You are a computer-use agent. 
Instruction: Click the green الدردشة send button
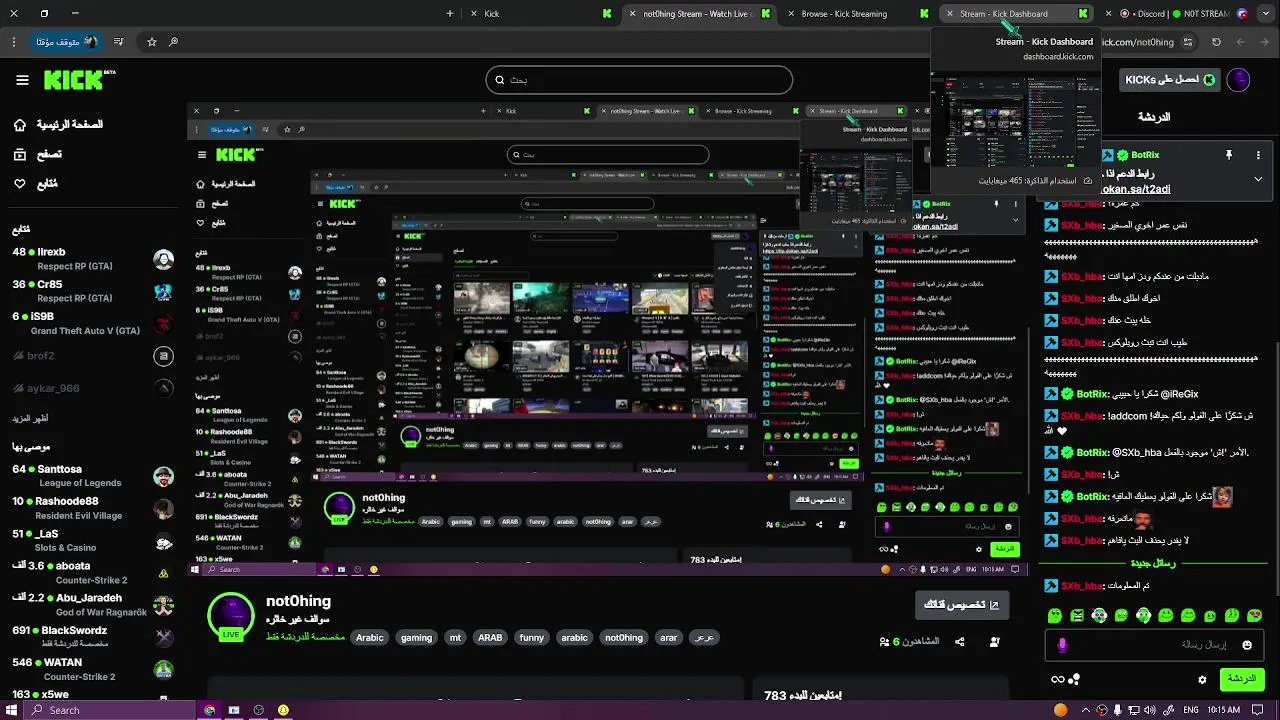click(x=1241, y=679)
